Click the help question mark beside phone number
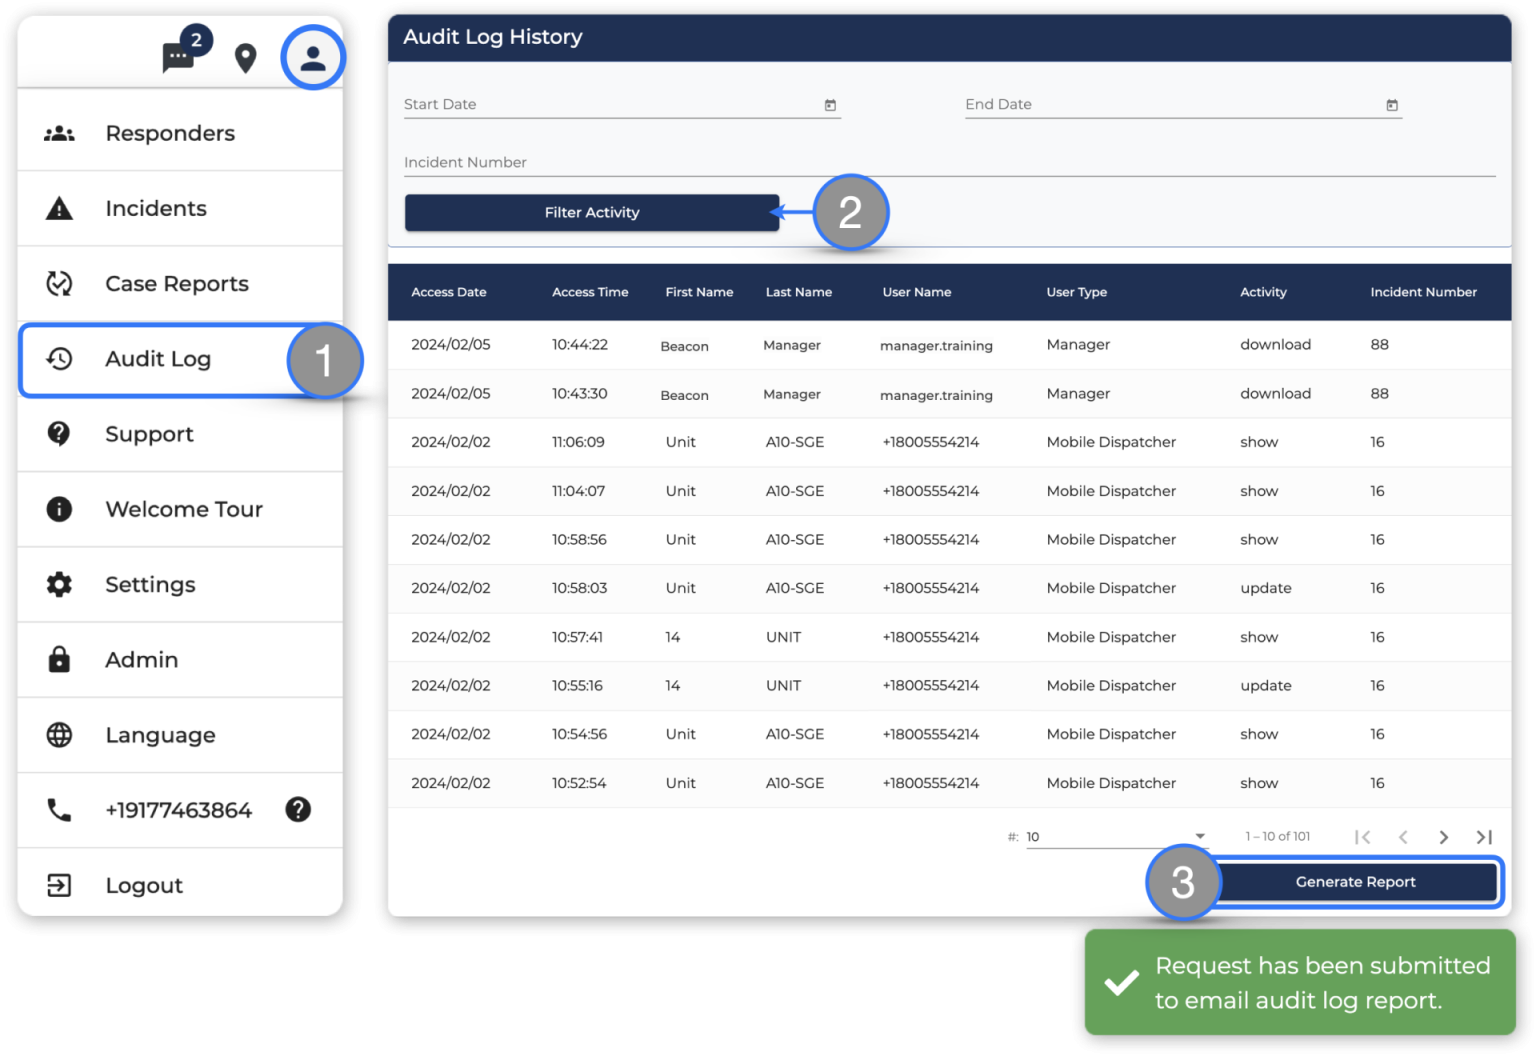This screenshot has width=1536, height=1056. click(297, 810)
